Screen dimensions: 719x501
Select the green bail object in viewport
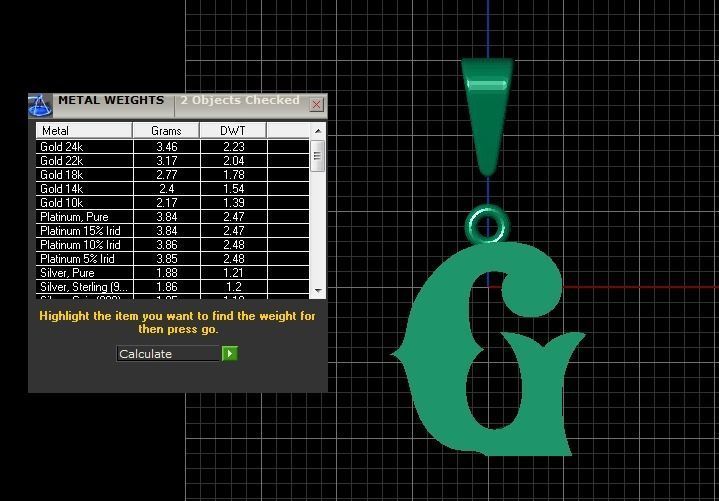coord(487,117)
